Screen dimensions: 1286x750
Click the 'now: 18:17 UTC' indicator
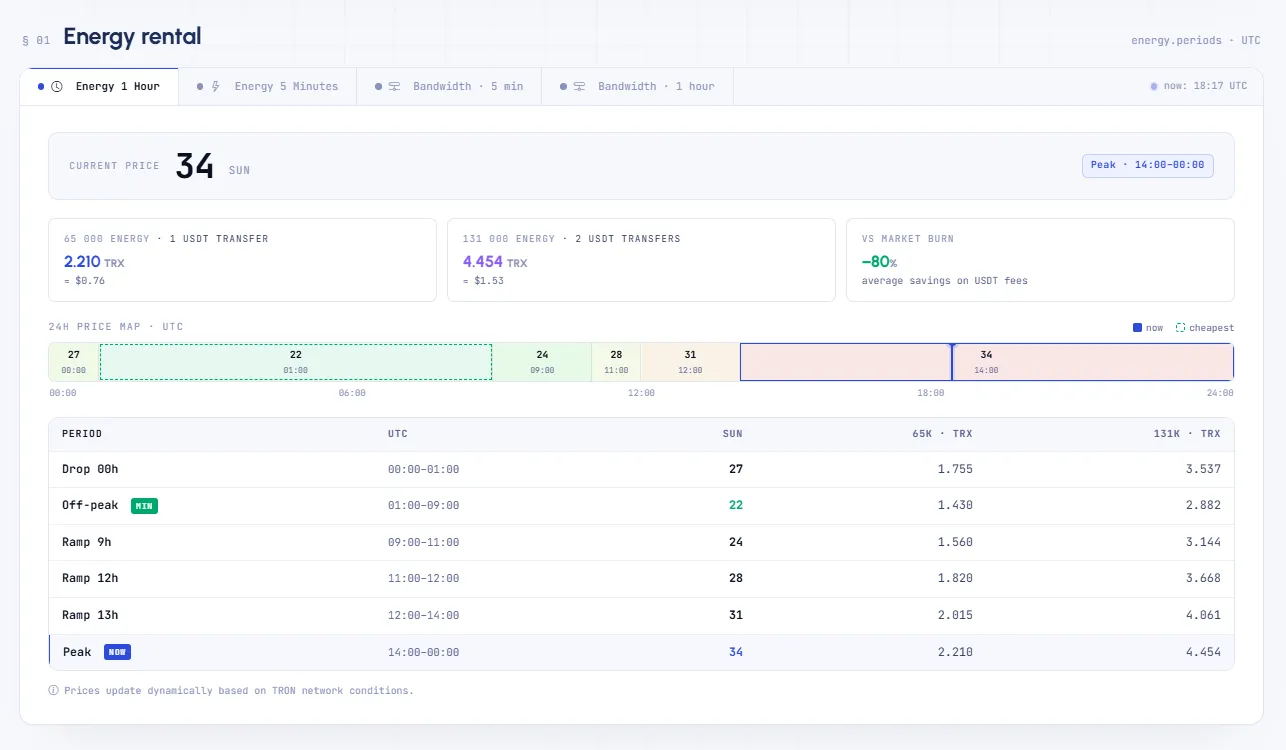click(1199, 87)
